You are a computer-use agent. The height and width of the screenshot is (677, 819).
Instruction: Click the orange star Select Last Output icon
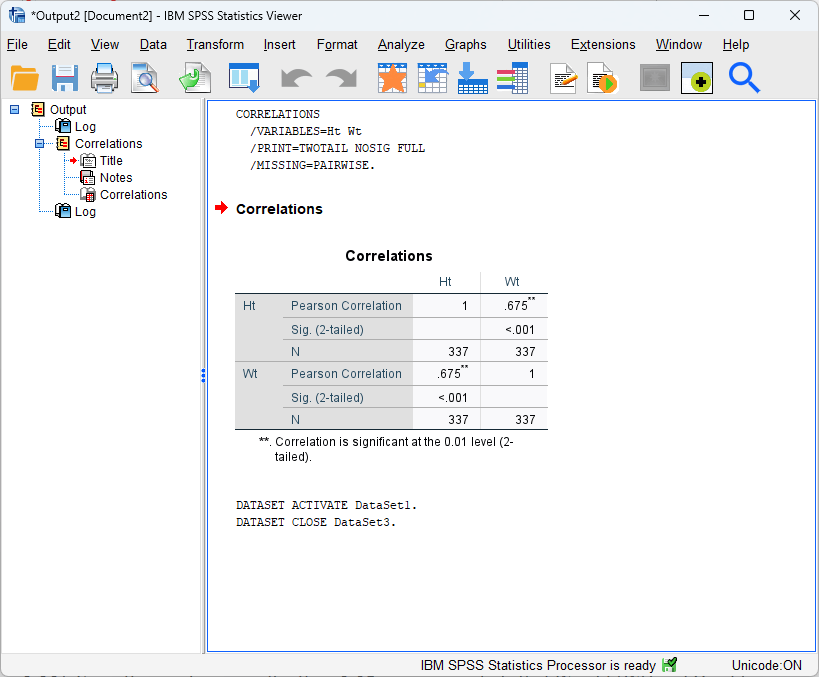click(392, 78)
